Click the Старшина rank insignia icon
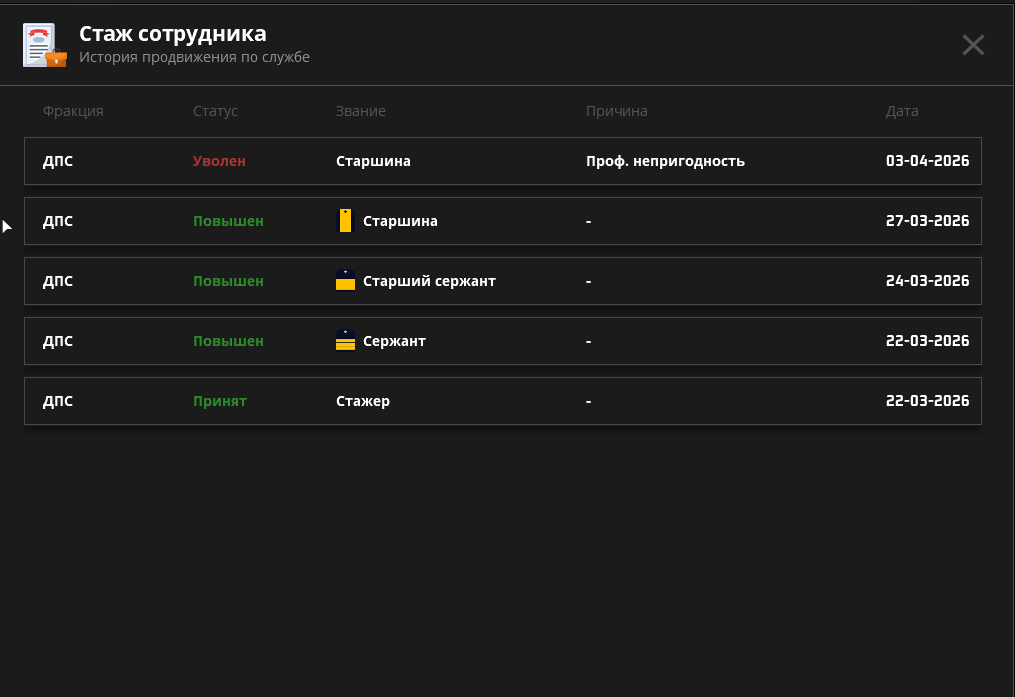Viewport: 1015px width, 697px height. (x=345, y=221)
